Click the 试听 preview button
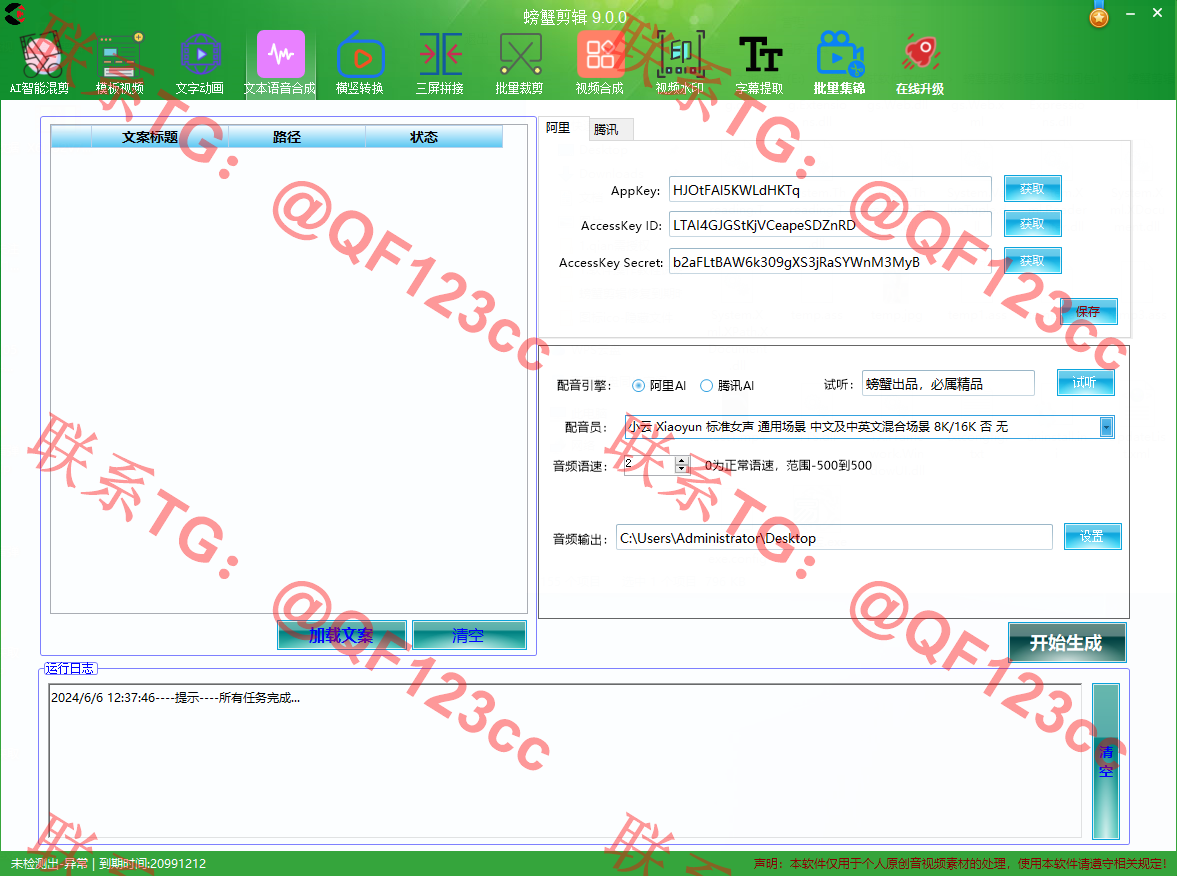 (1085, 383)
